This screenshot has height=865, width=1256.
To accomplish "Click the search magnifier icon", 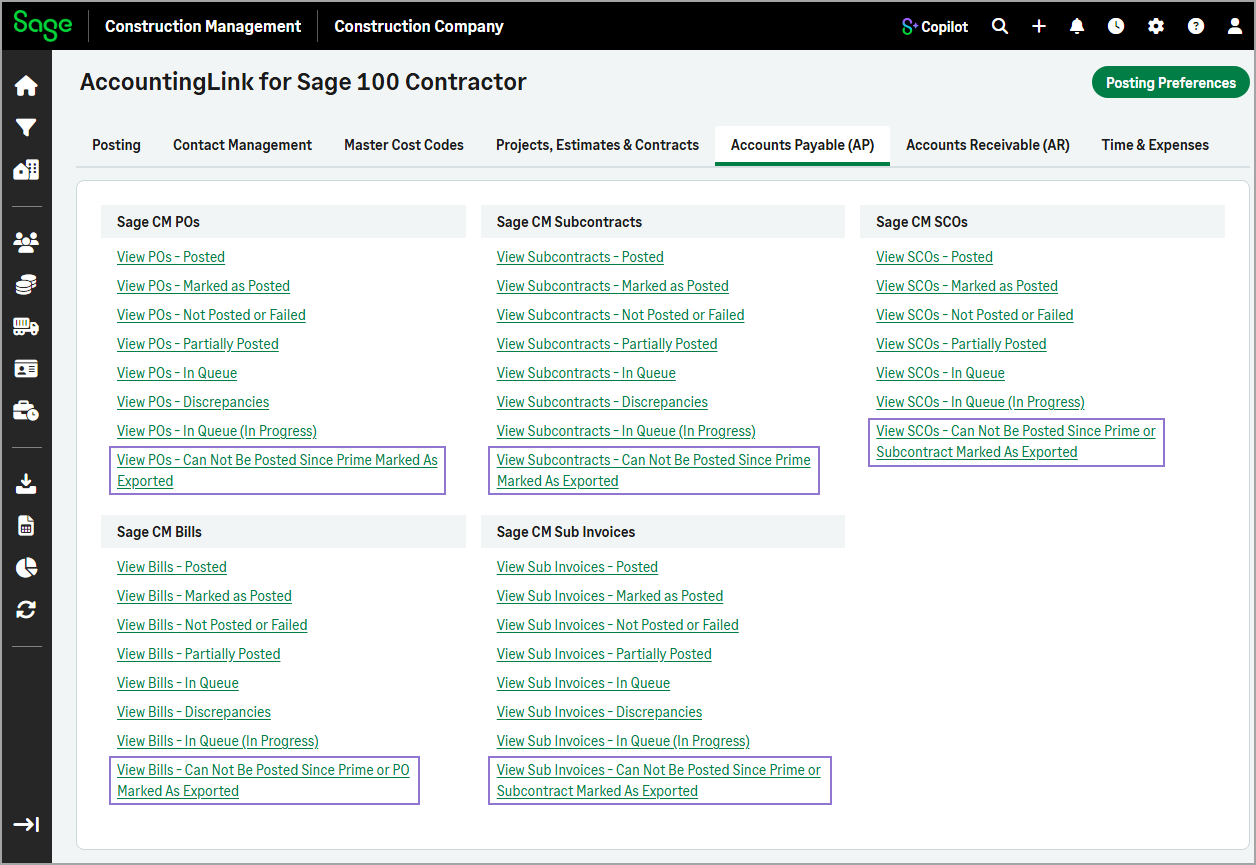I will click(x=1000, y=26).
